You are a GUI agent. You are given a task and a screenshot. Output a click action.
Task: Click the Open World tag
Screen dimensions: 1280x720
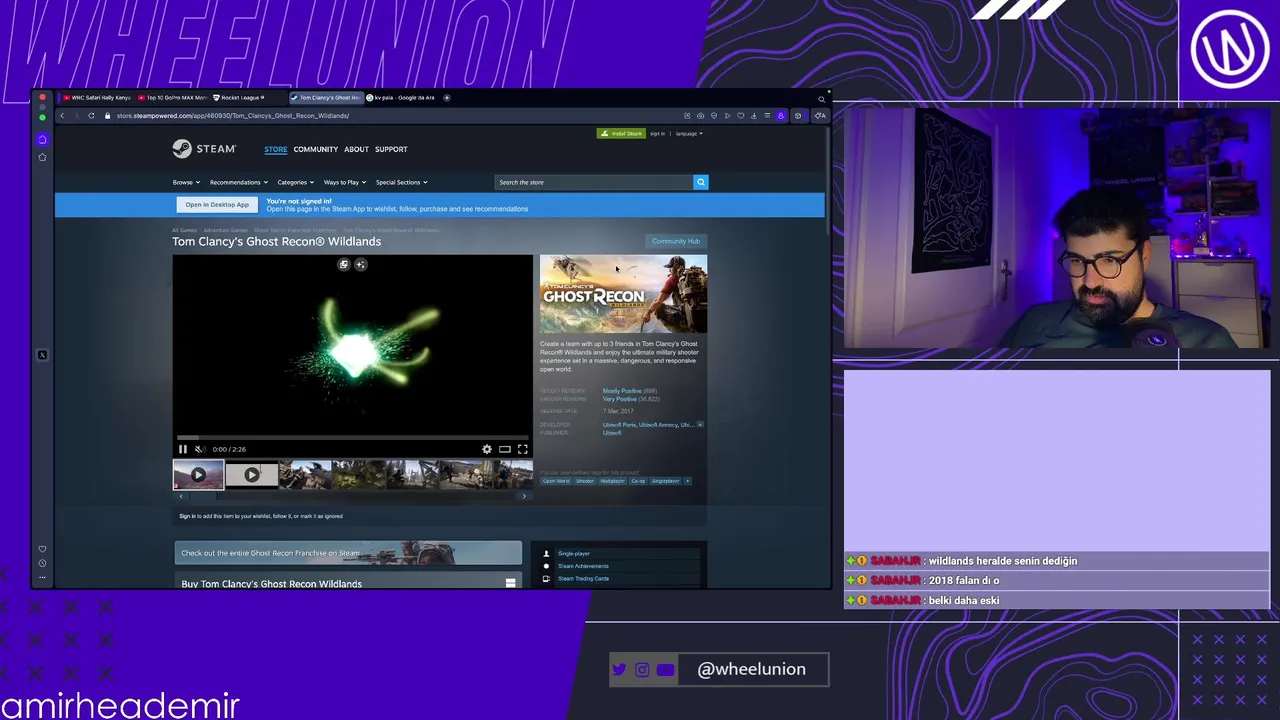pyautogui.click(x=556, y=481)
